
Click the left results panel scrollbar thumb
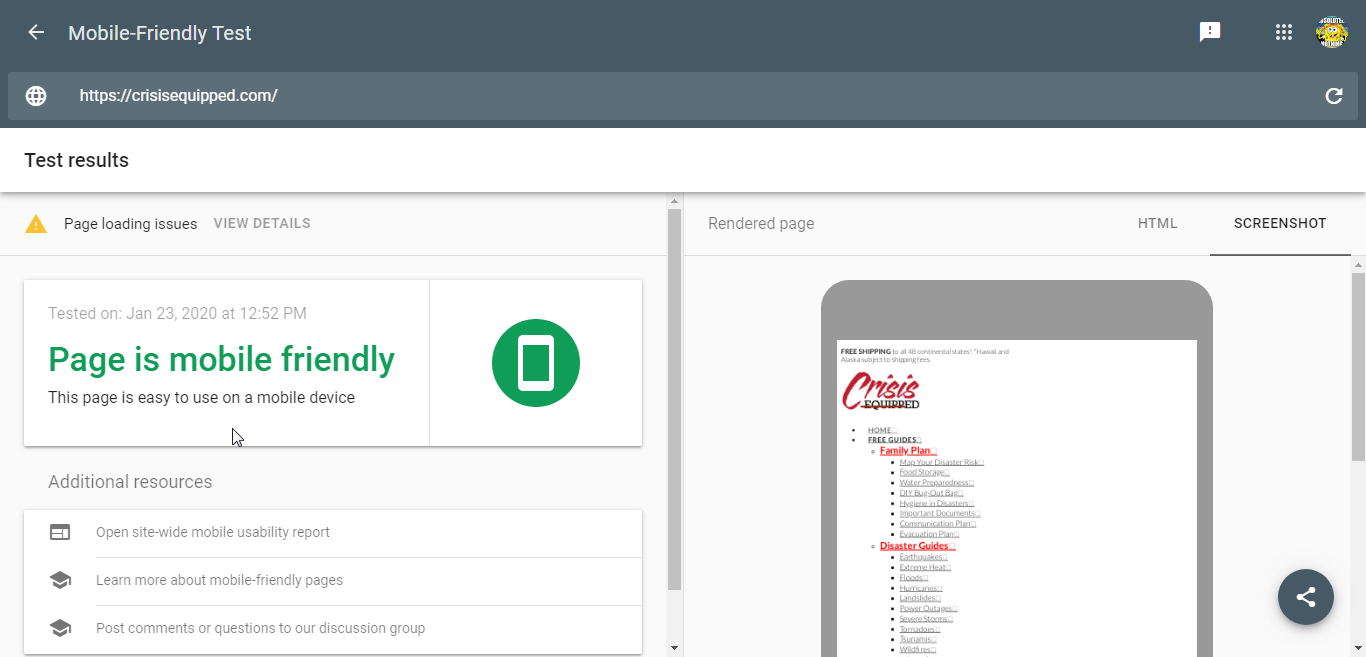pyautogui.click(x=674, y=400)
